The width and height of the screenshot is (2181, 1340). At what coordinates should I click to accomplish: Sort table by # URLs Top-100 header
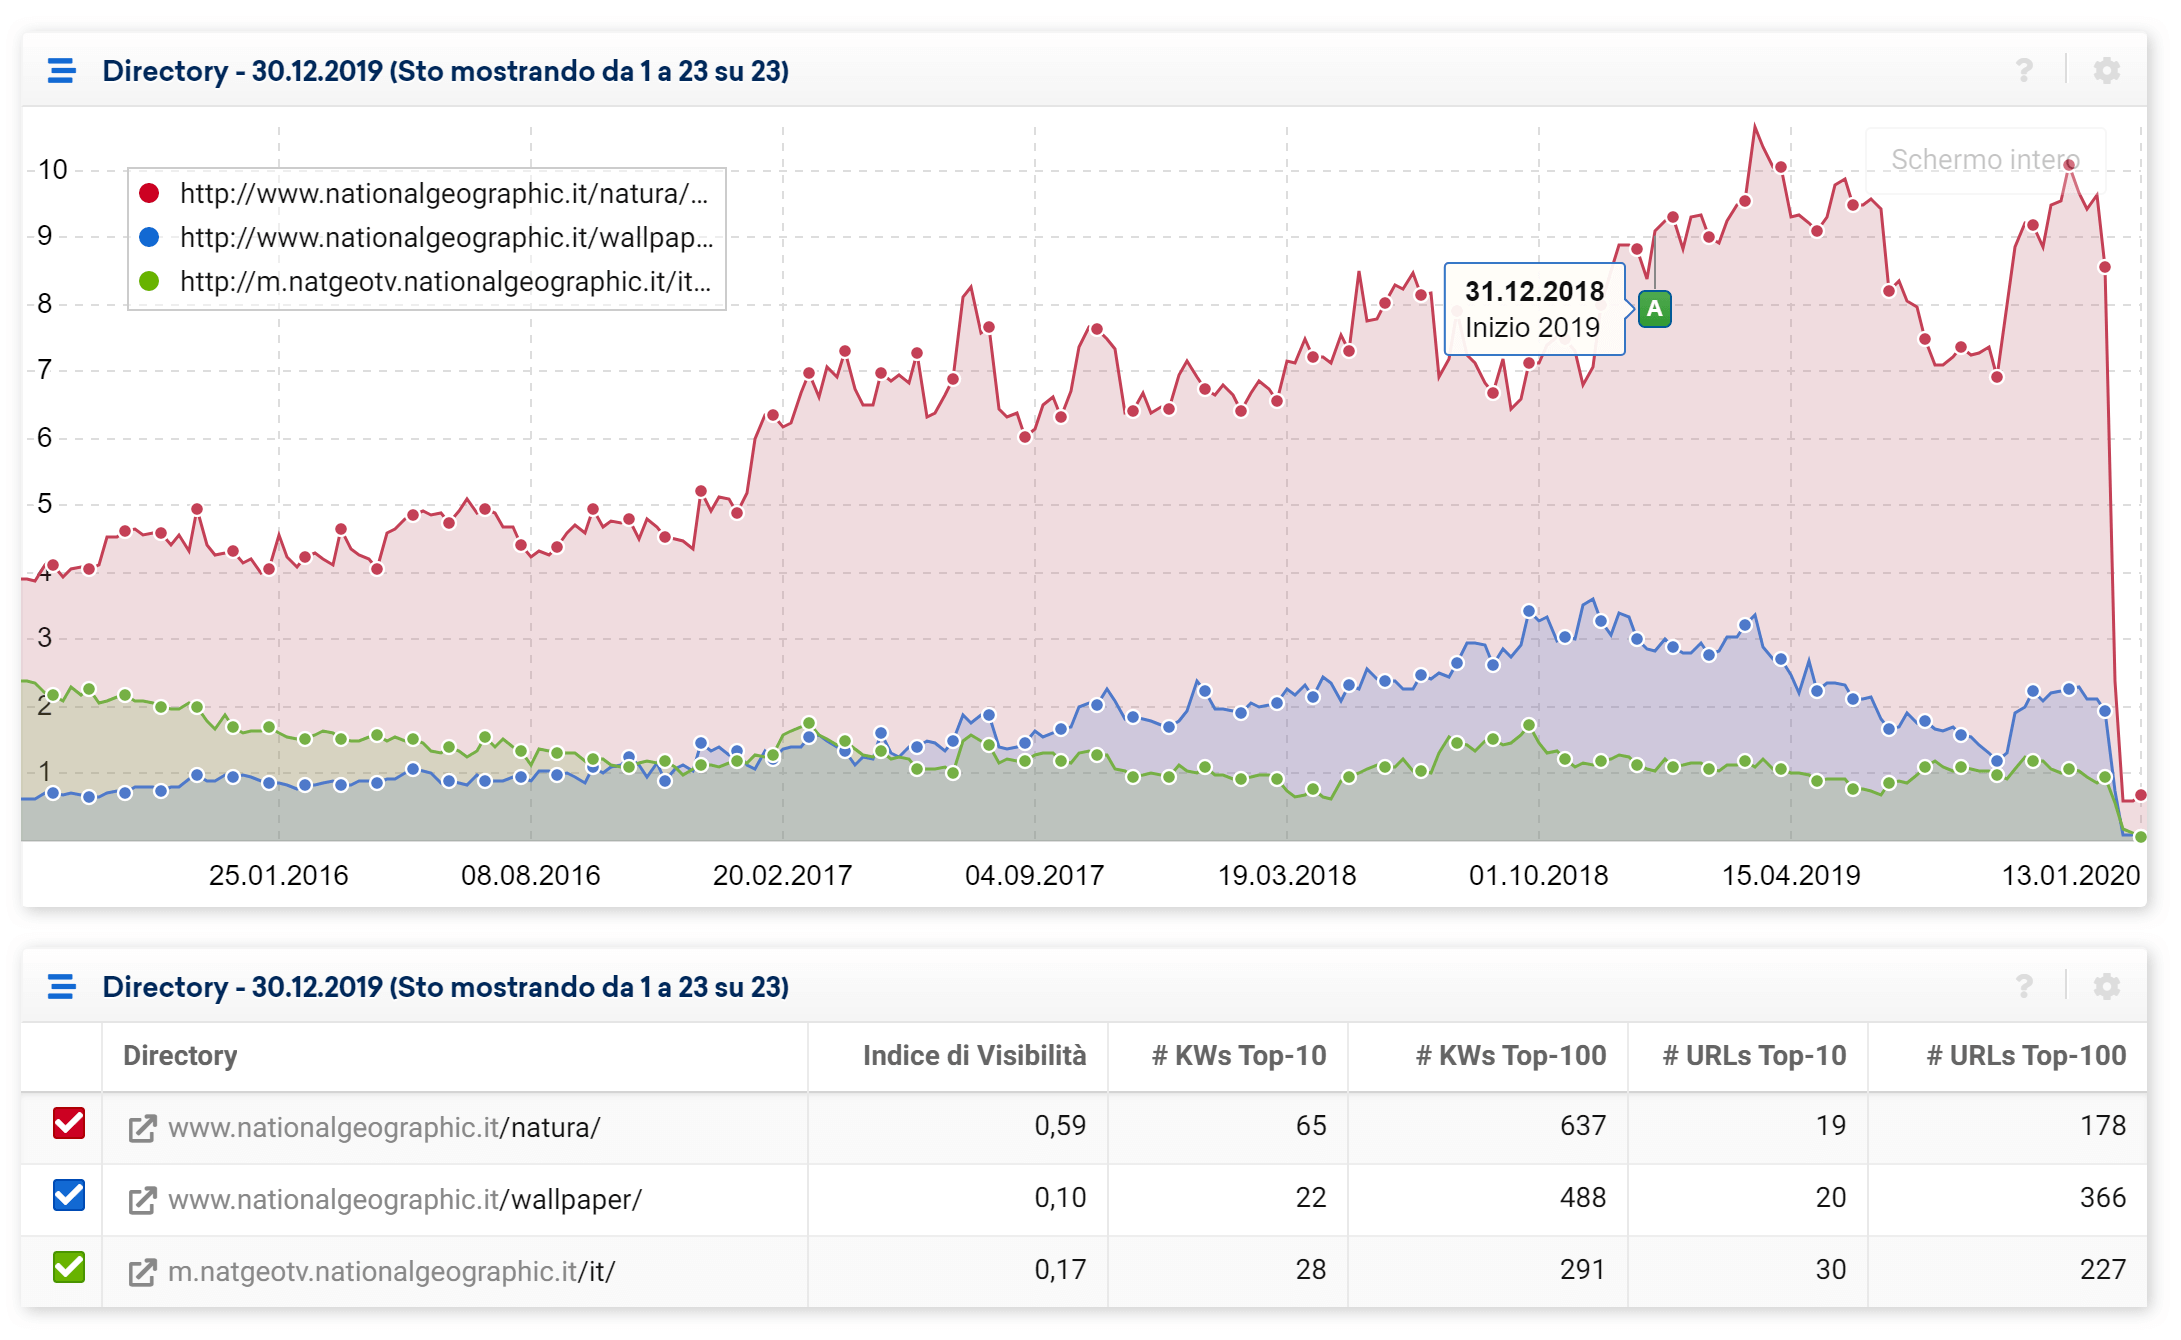point(2026,1056)
